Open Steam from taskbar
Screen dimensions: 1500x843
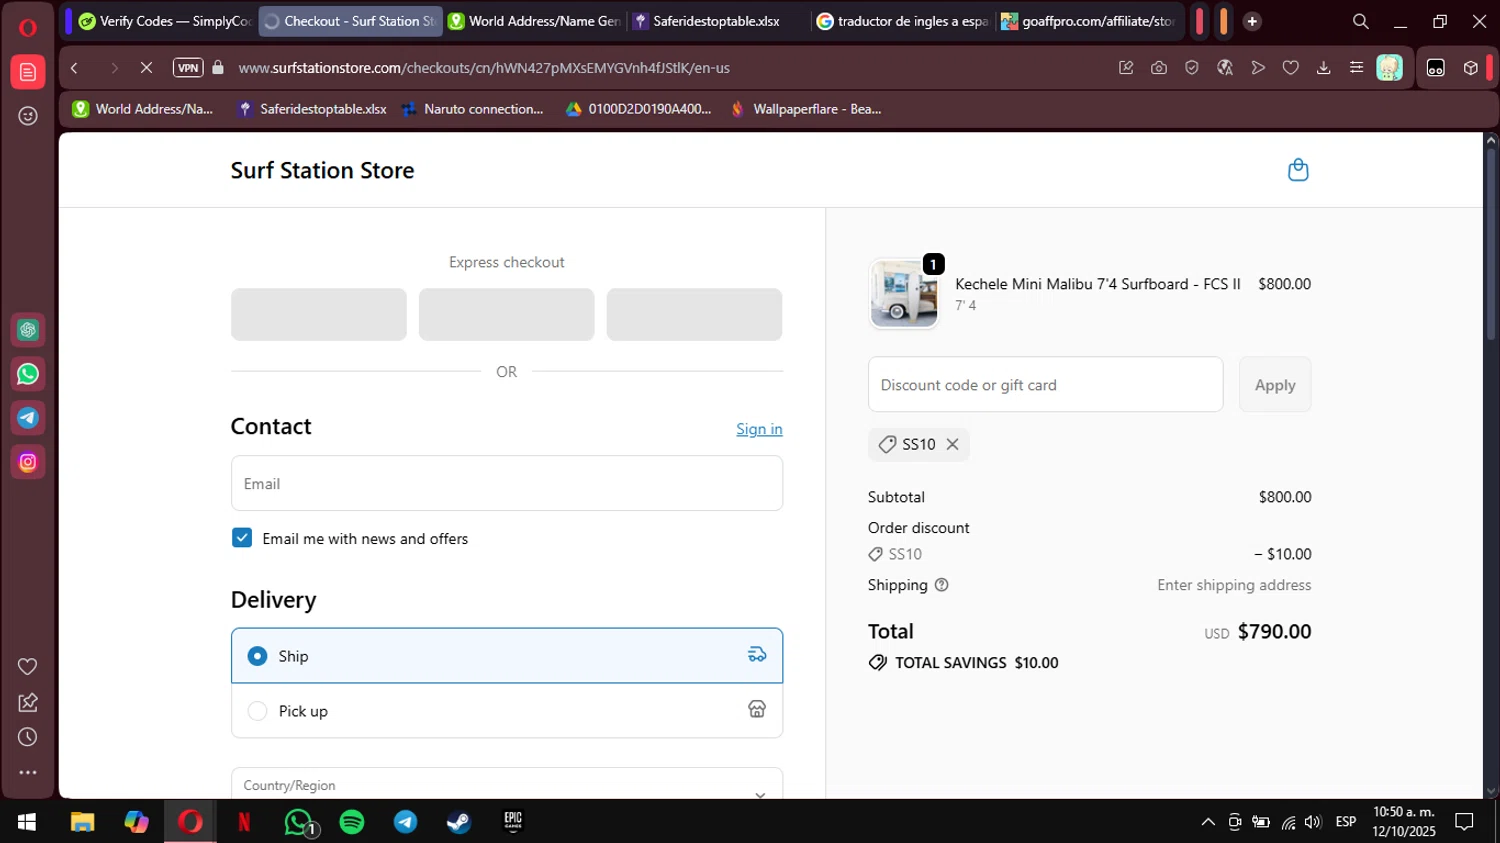pos(459,822)
